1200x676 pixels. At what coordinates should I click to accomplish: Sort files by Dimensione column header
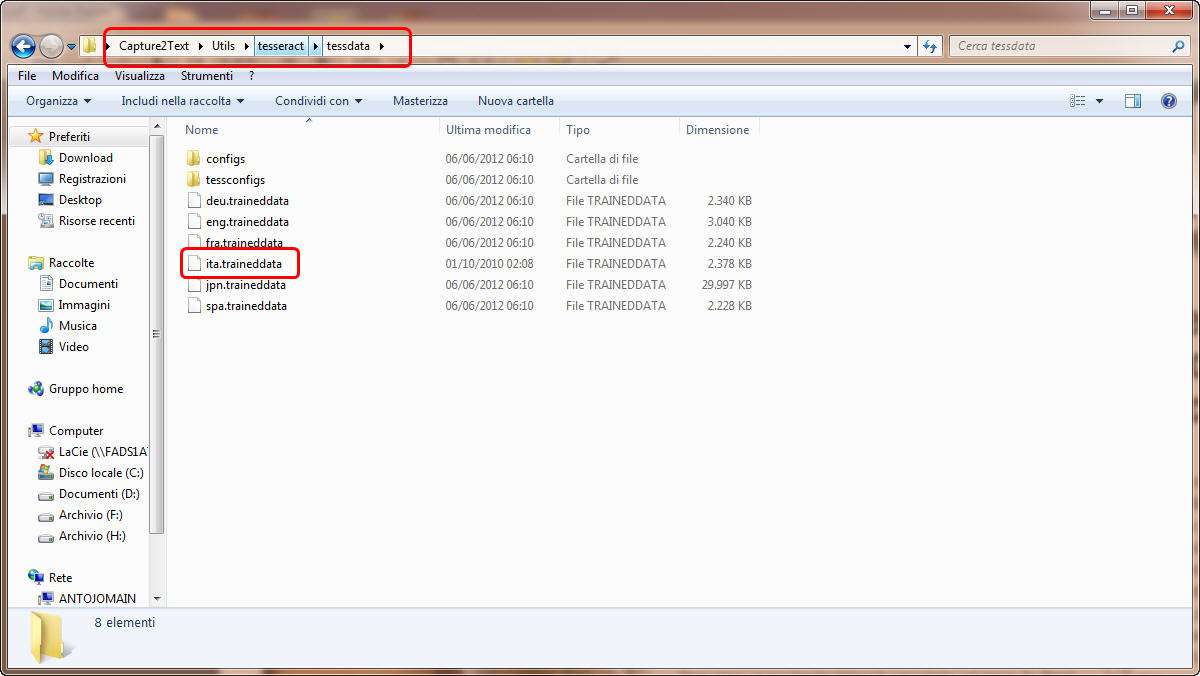point(717,130)
